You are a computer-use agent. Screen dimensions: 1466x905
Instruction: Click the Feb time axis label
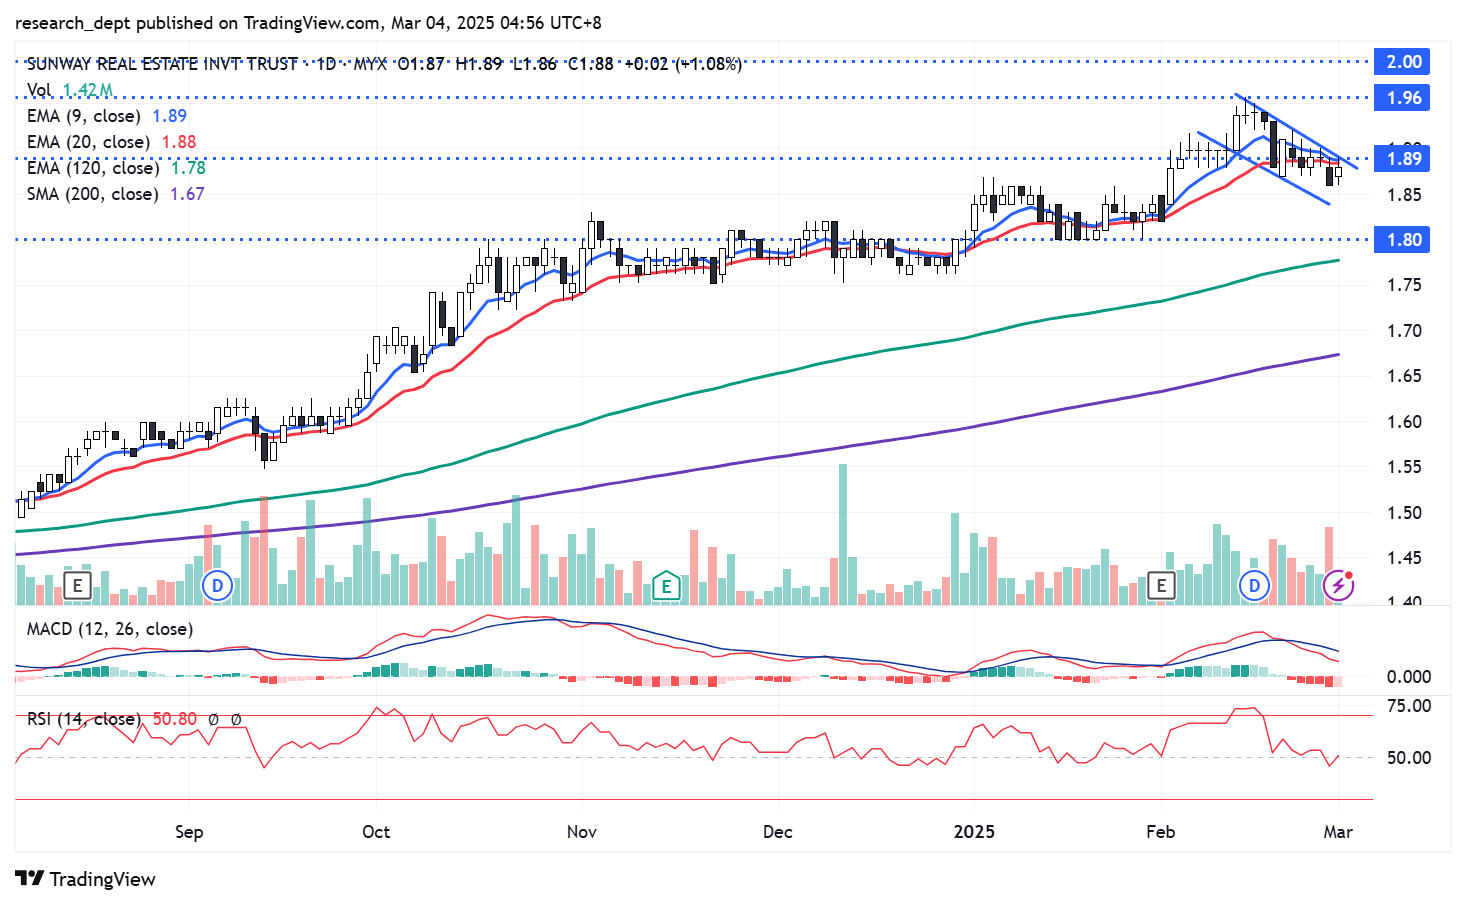coord(1161,832)
